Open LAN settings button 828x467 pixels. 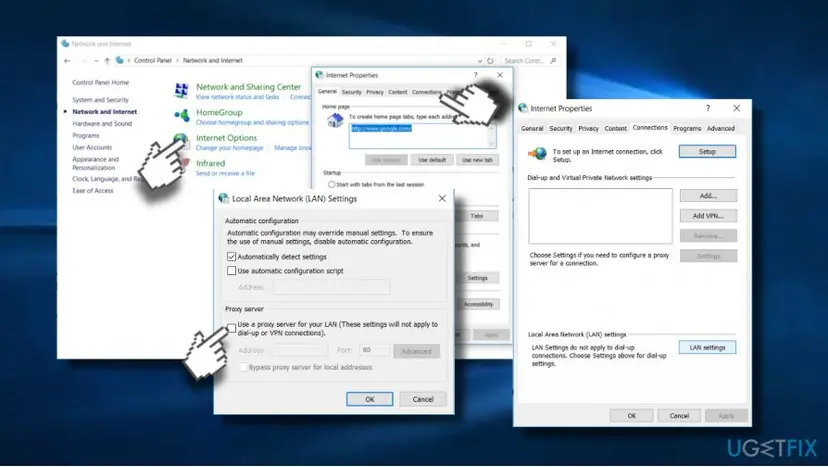[707, 348]
